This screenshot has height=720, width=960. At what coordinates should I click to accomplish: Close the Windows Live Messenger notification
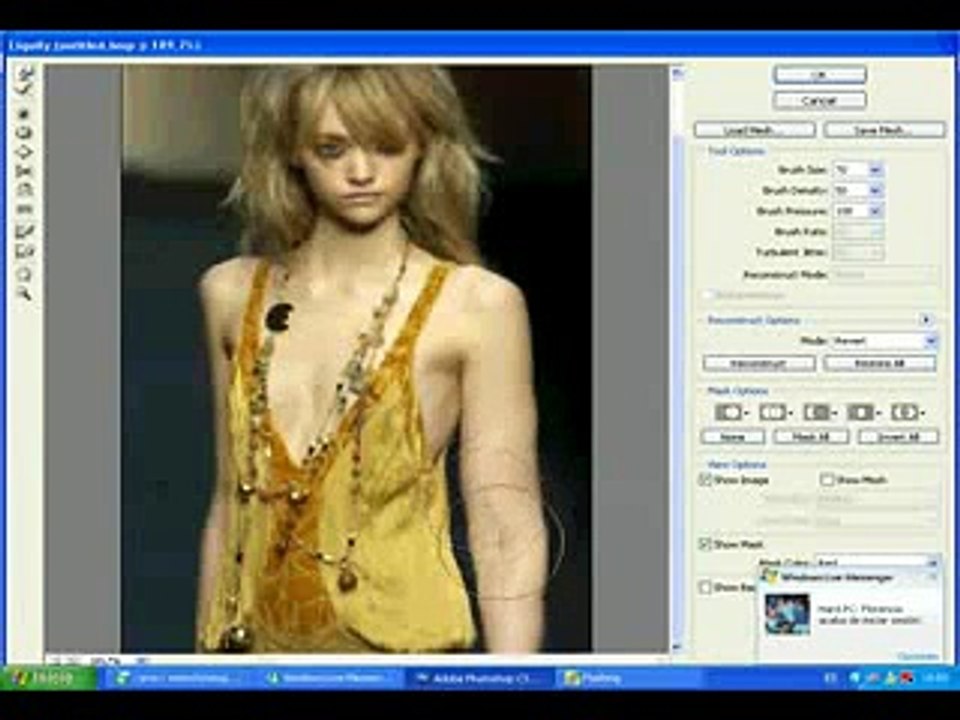click(934, 577)
